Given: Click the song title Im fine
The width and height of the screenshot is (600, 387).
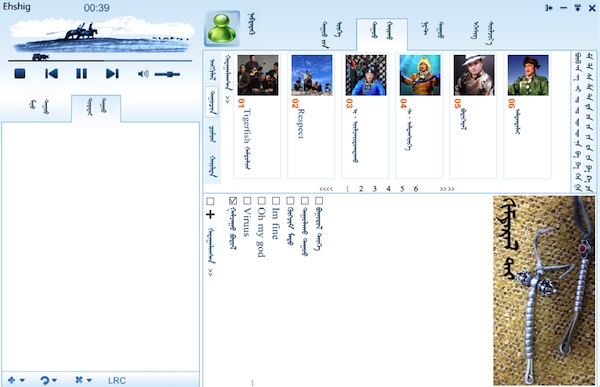Looking at the screenshot, I should click(x=276, y=224).
